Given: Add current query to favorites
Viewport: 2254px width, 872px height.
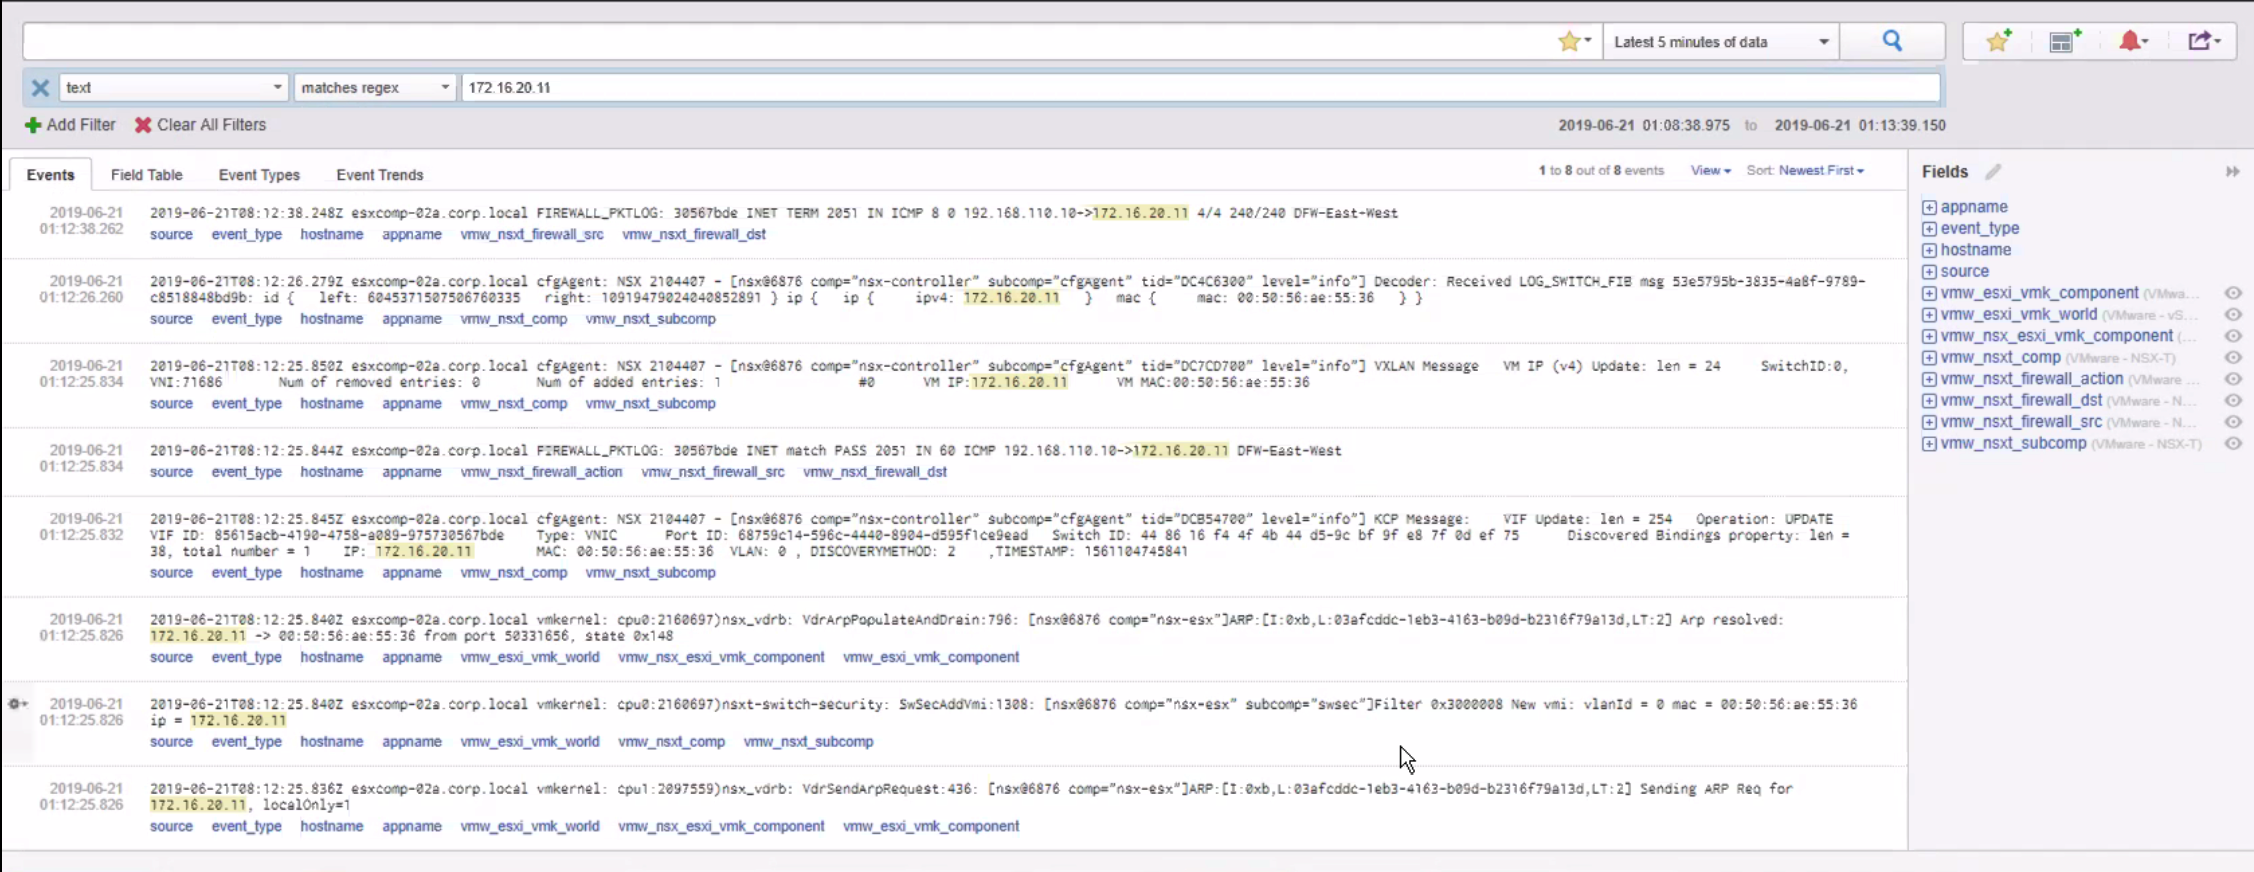Looking at the screenshot, I should [1998, 41].
